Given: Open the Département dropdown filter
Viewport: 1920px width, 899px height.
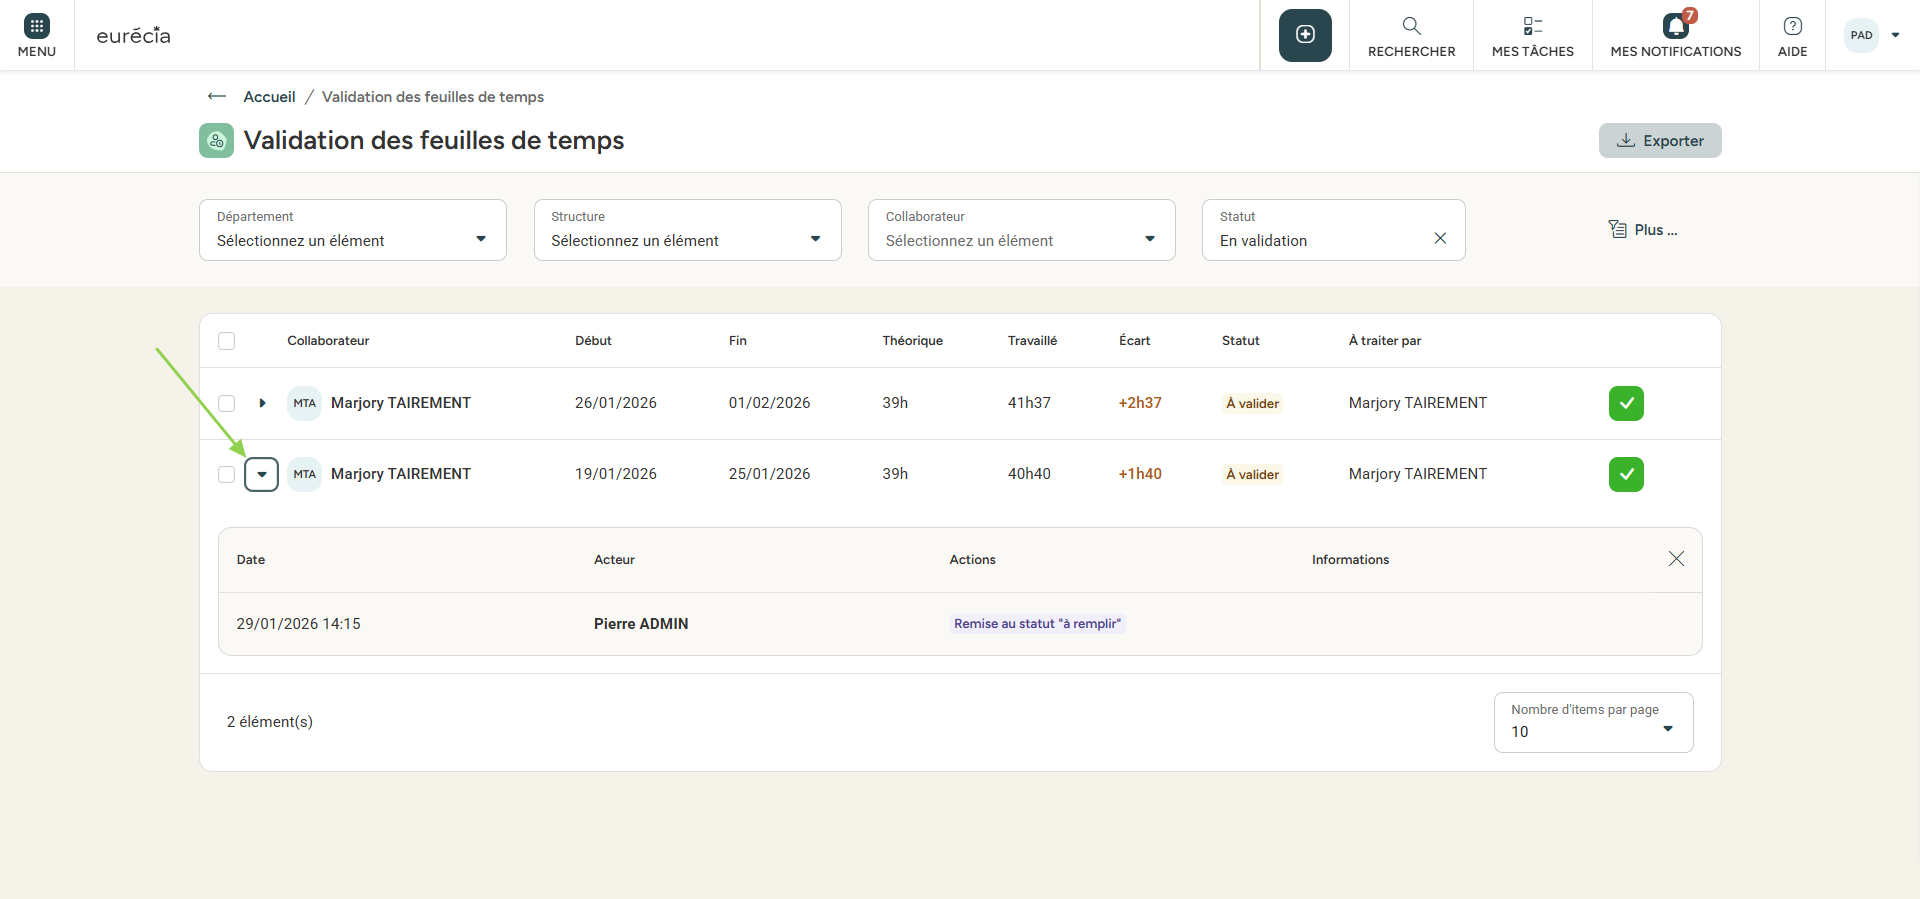Looking at the screenshot, I should point(352,230).
